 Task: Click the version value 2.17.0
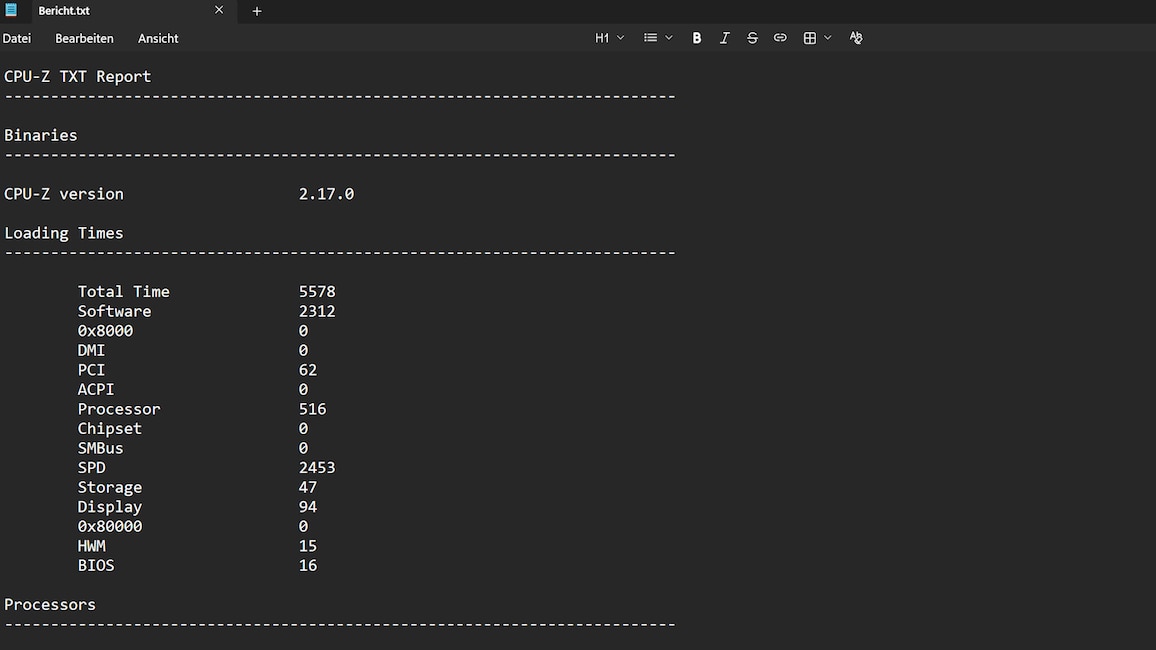pos(326,194)
